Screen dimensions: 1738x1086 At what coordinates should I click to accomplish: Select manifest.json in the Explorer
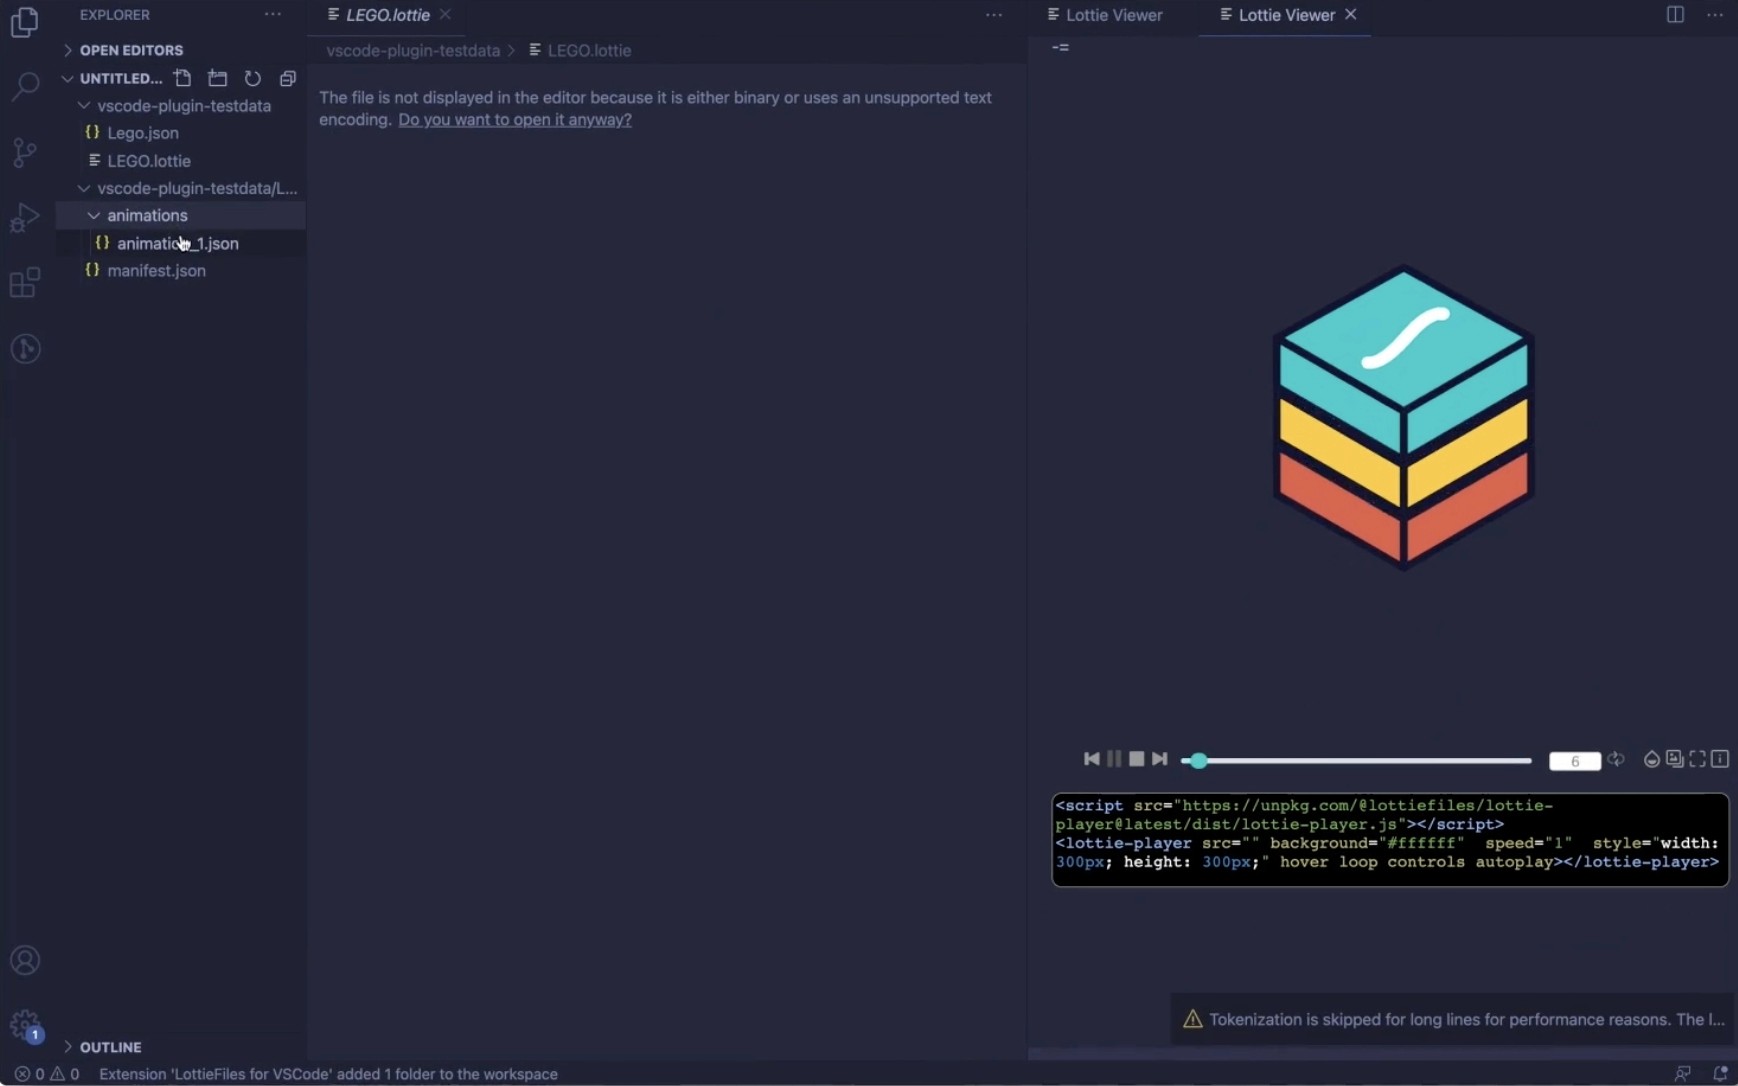[155, 270]
